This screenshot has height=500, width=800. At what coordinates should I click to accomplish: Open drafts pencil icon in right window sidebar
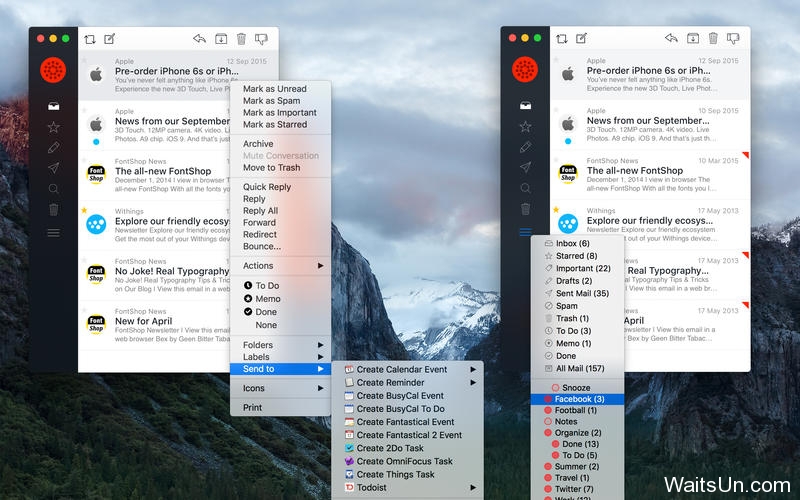click(526, 147)
